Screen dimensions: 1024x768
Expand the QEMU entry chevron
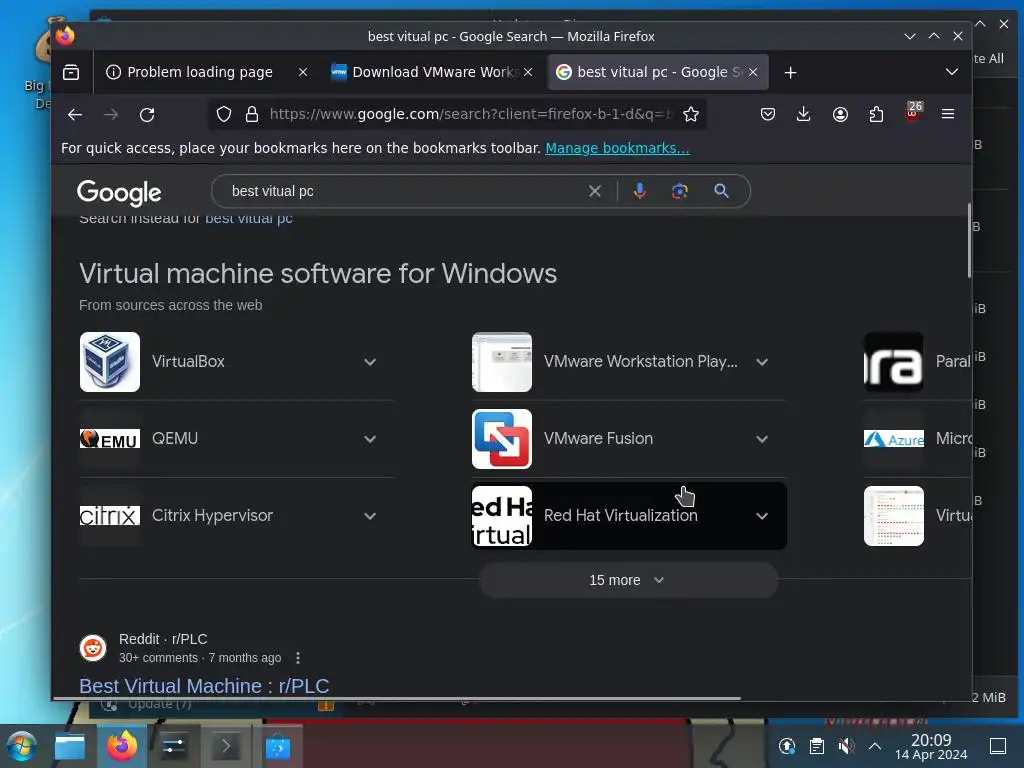[x=370, y=439]
